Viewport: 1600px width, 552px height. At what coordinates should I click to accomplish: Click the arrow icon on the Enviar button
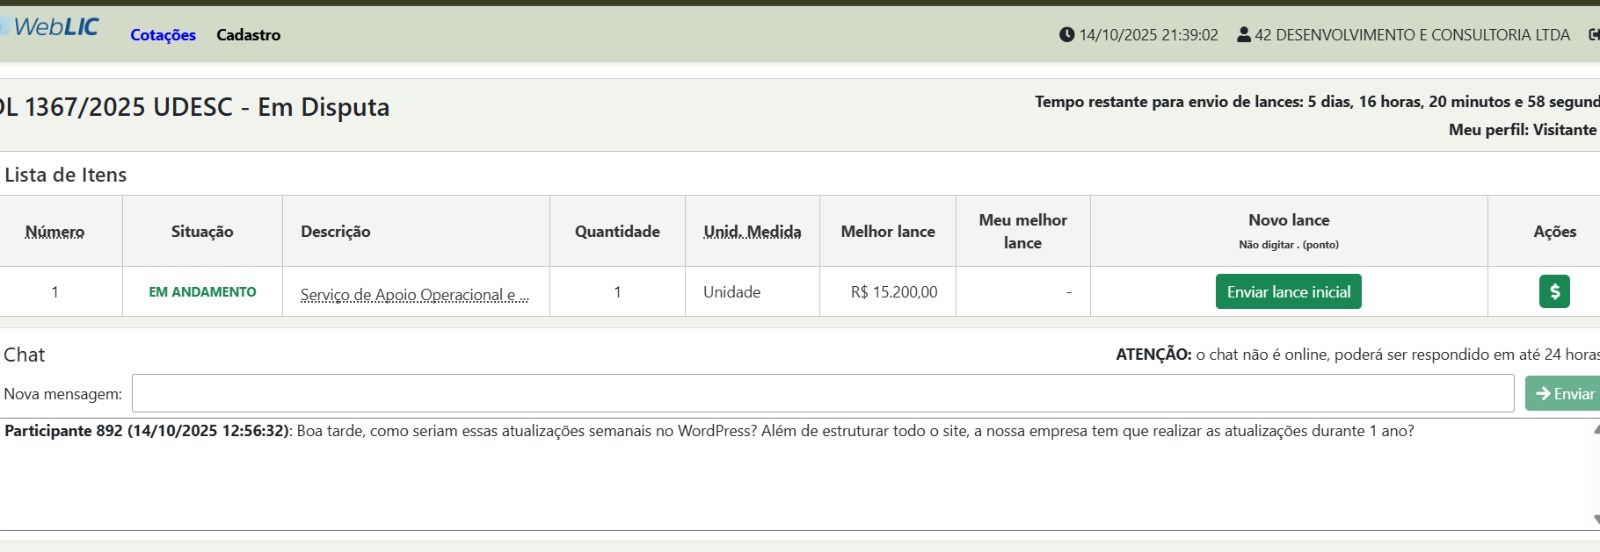pos(1542,394)
